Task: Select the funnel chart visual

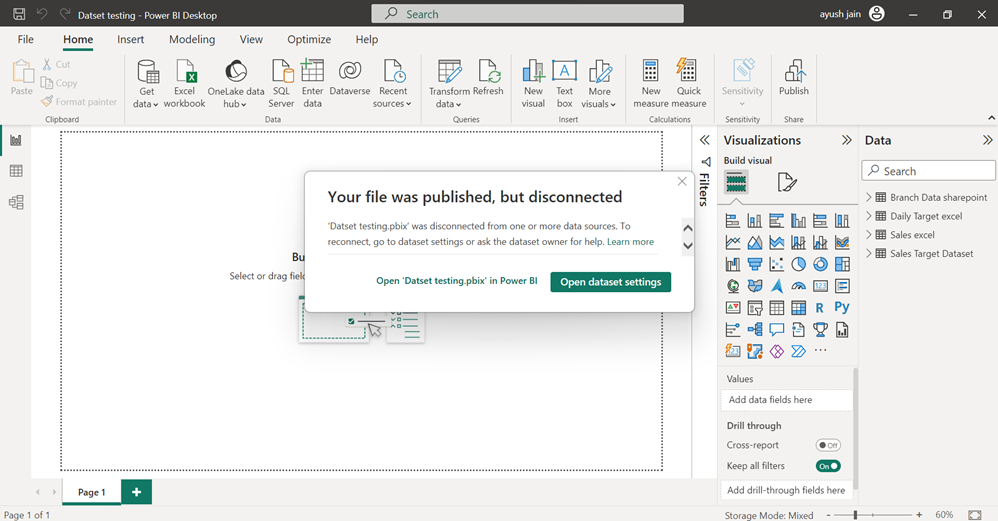Action: (x=755, y=264)
